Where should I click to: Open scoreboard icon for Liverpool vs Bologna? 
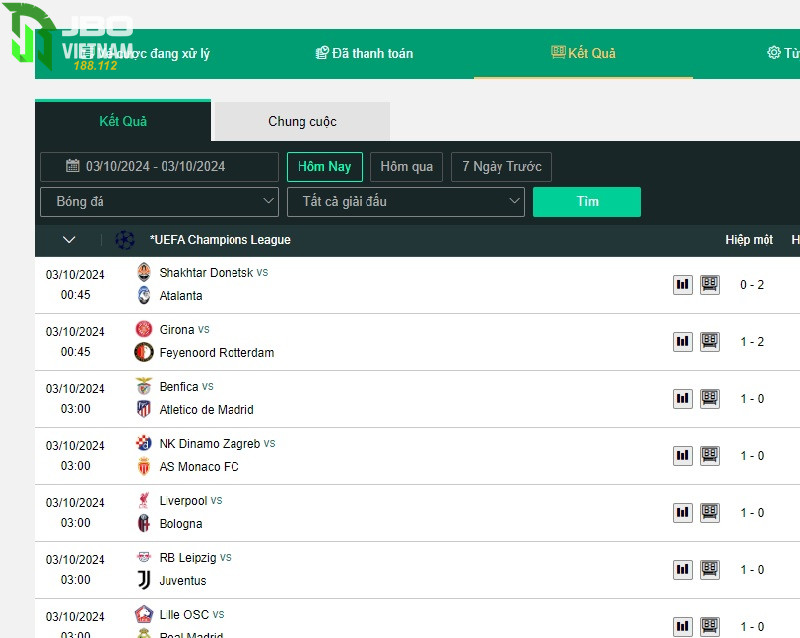(710, 512)
